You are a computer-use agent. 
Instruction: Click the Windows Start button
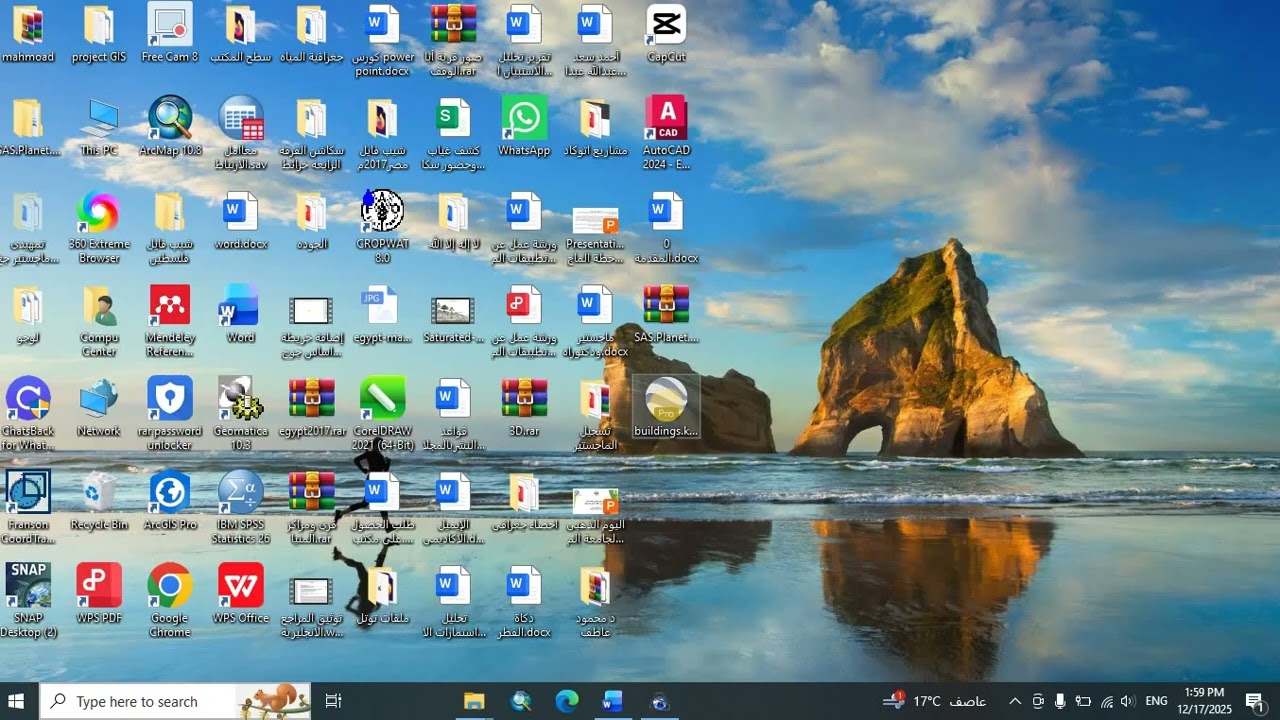[x=16, y=701]
